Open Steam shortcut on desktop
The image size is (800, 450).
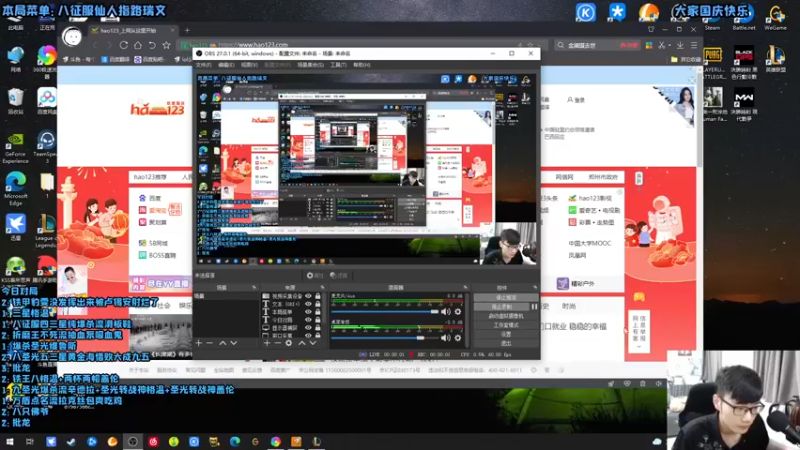click(x=712, y=18)
